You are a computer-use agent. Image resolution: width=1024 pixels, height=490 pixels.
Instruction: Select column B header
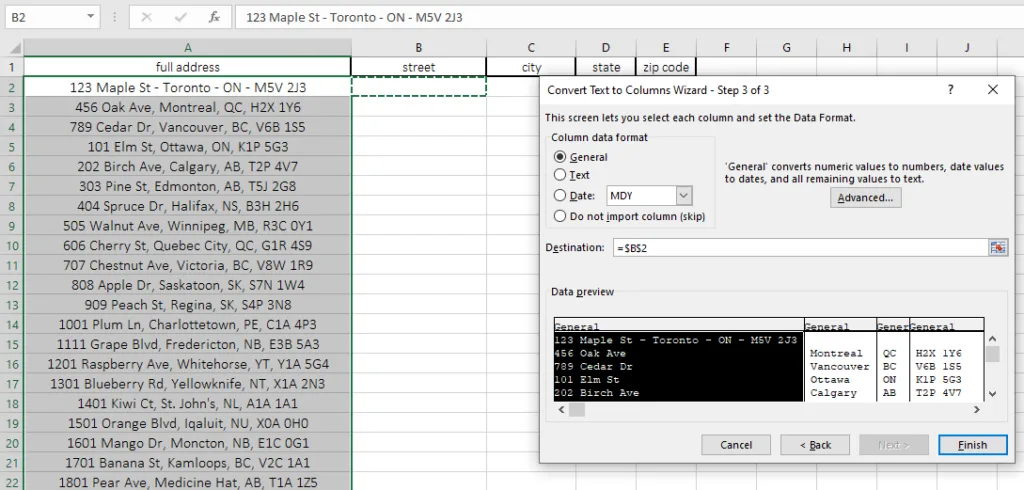click(x=419, y=48)
